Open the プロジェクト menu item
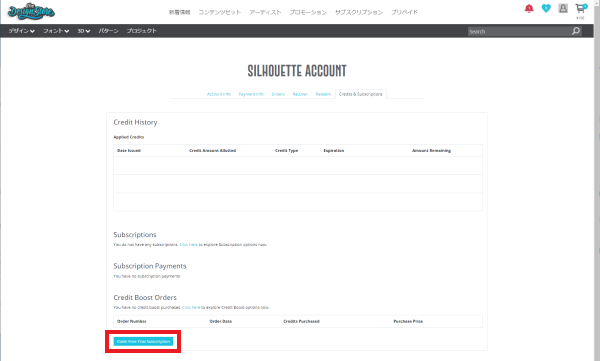The height and width of the screenshot is (361, 600). (142, 31)
